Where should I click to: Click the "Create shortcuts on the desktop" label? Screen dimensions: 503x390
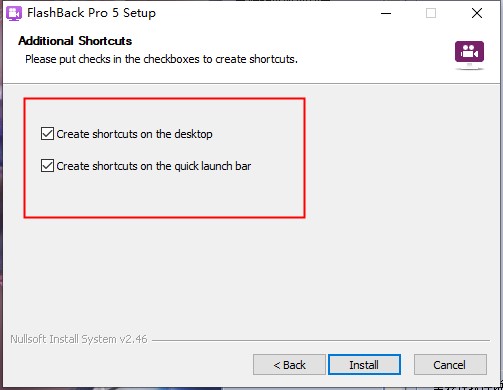pos(134,134)
